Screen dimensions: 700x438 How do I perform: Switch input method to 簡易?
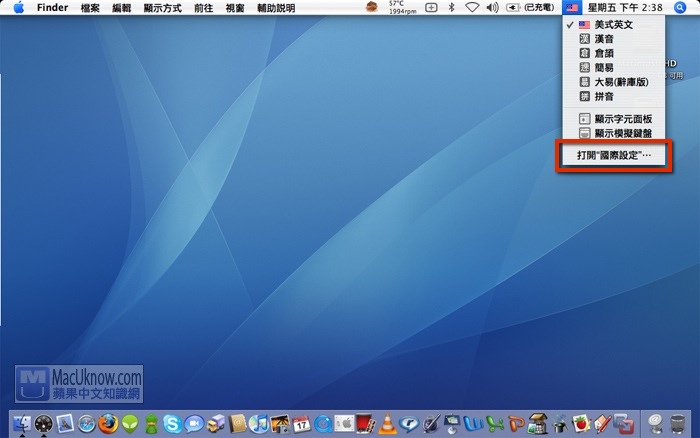pos(614,68)
